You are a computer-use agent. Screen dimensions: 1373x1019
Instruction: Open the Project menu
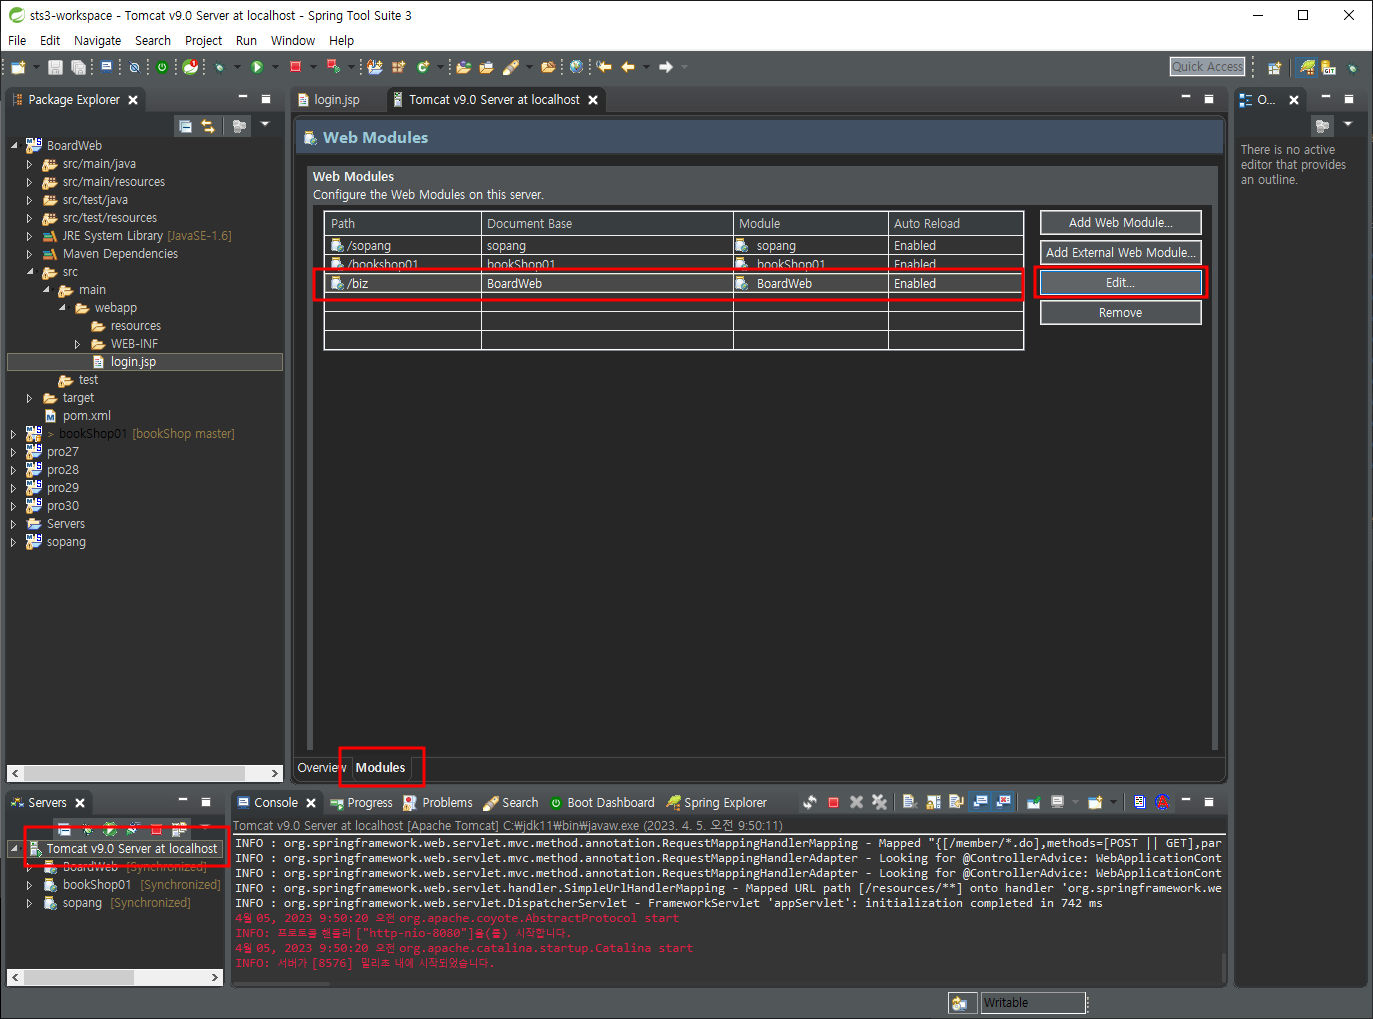pos(203,41)
